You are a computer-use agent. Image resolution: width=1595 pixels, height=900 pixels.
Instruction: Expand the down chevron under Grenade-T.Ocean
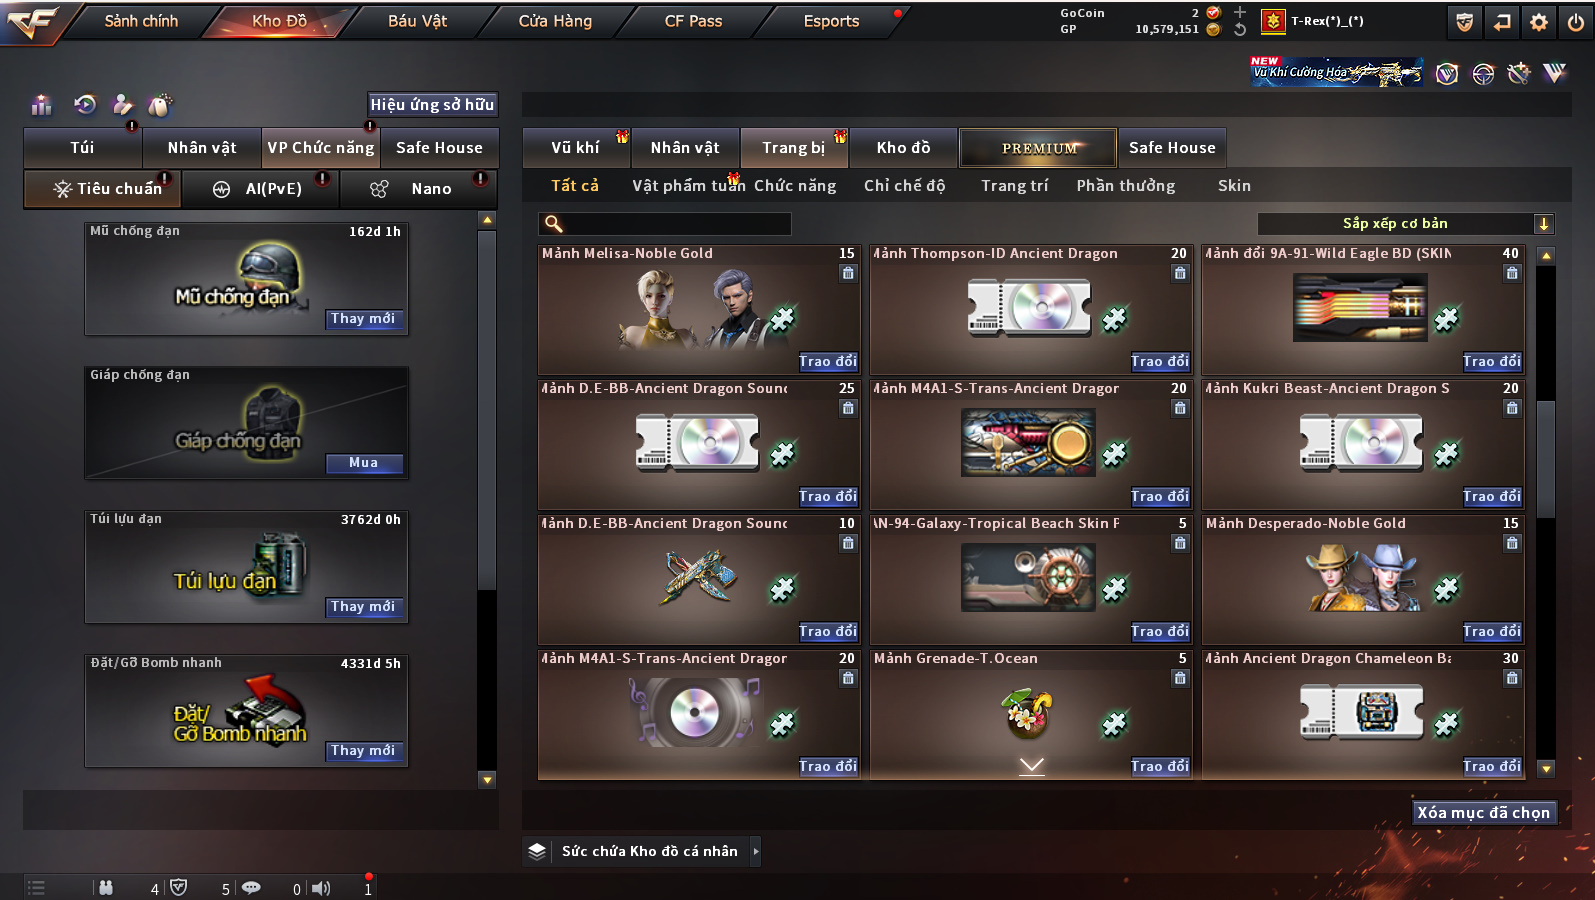[1032, 766]
